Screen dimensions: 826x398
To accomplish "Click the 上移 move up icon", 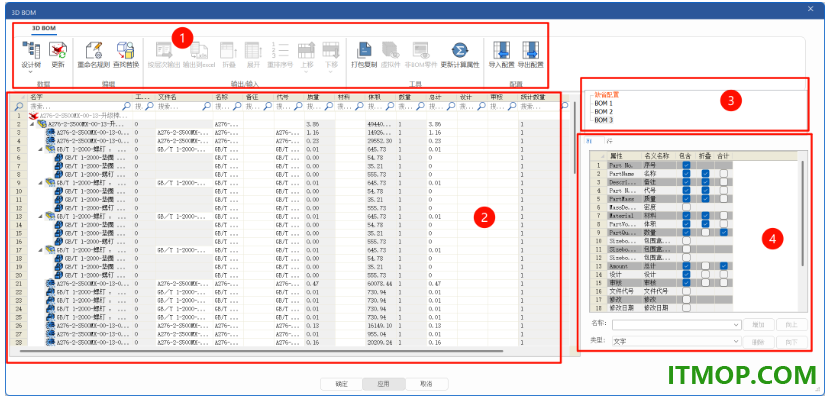I will [307, 50].
